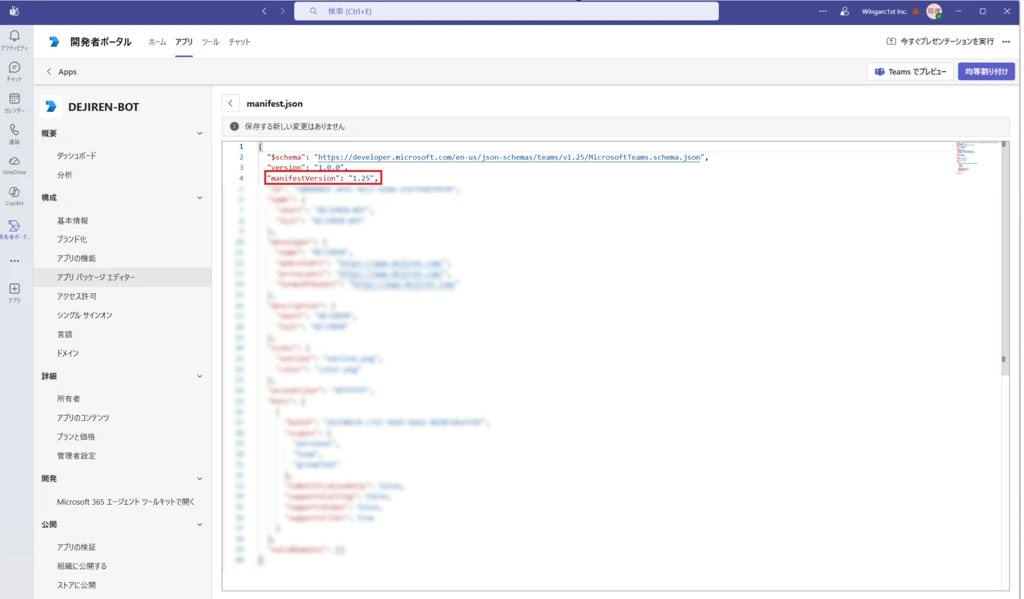Screen dimensions: 1024x599
Task: Collapse the 詳細 section
Action: [199, 376]
